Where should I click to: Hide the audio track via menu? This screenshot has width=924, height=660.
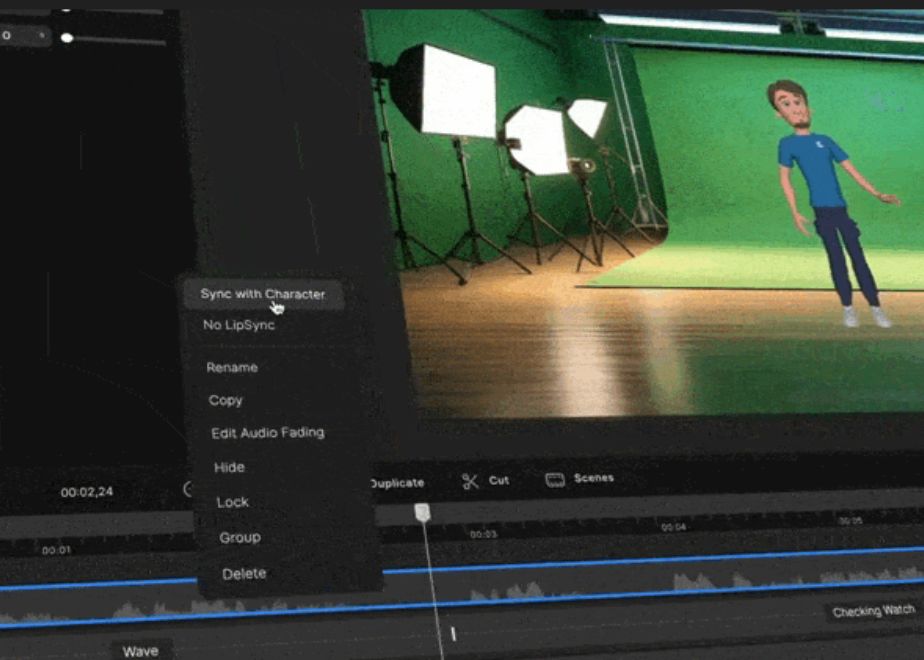229,467
